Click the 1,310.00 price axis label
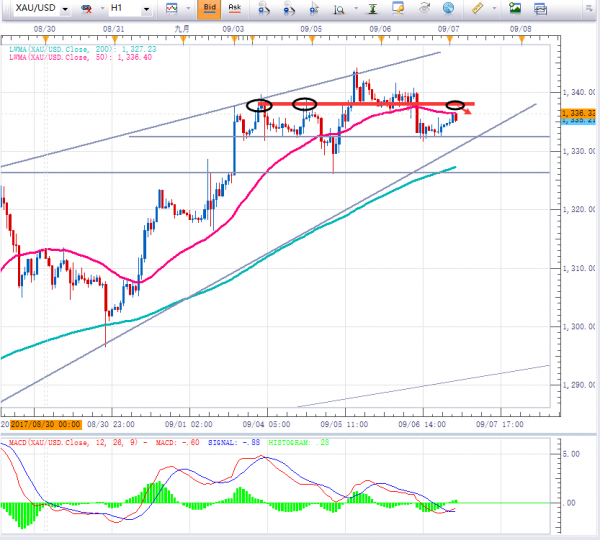 click(x=579, y=268)
